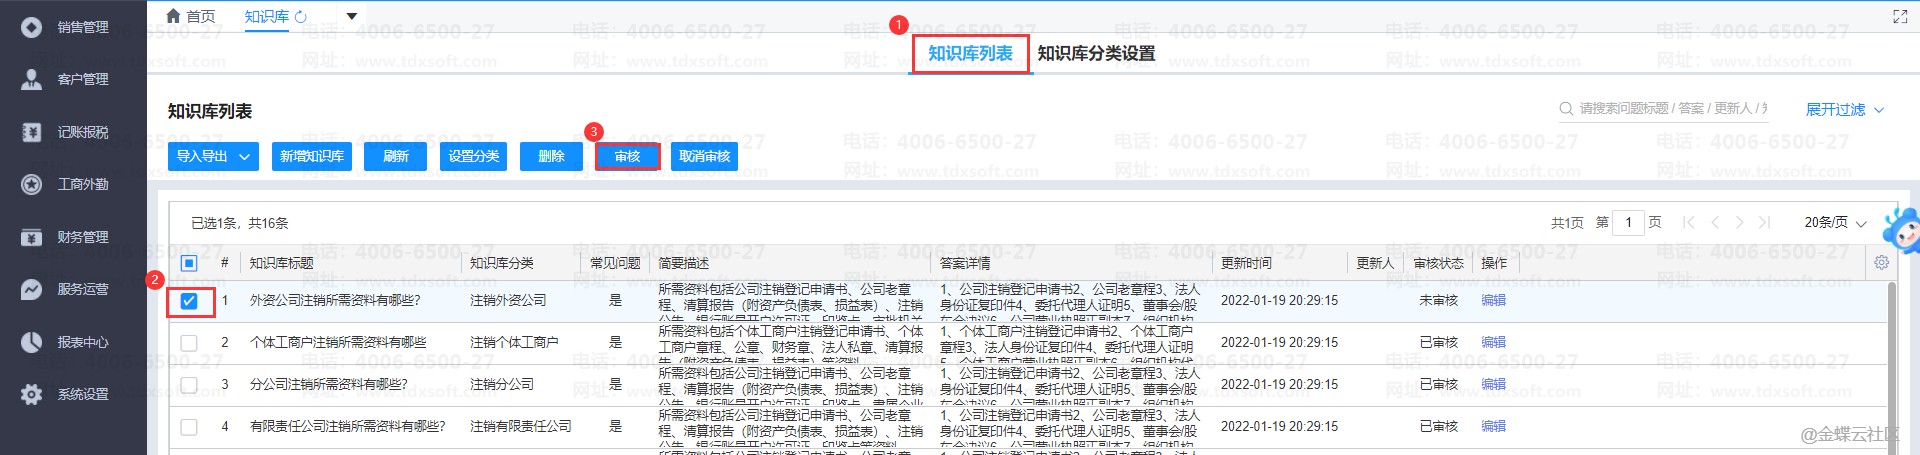Click the Sales Management (销售管理) sidebar icon
1920x455 pixels.
[x=31, y=27]
